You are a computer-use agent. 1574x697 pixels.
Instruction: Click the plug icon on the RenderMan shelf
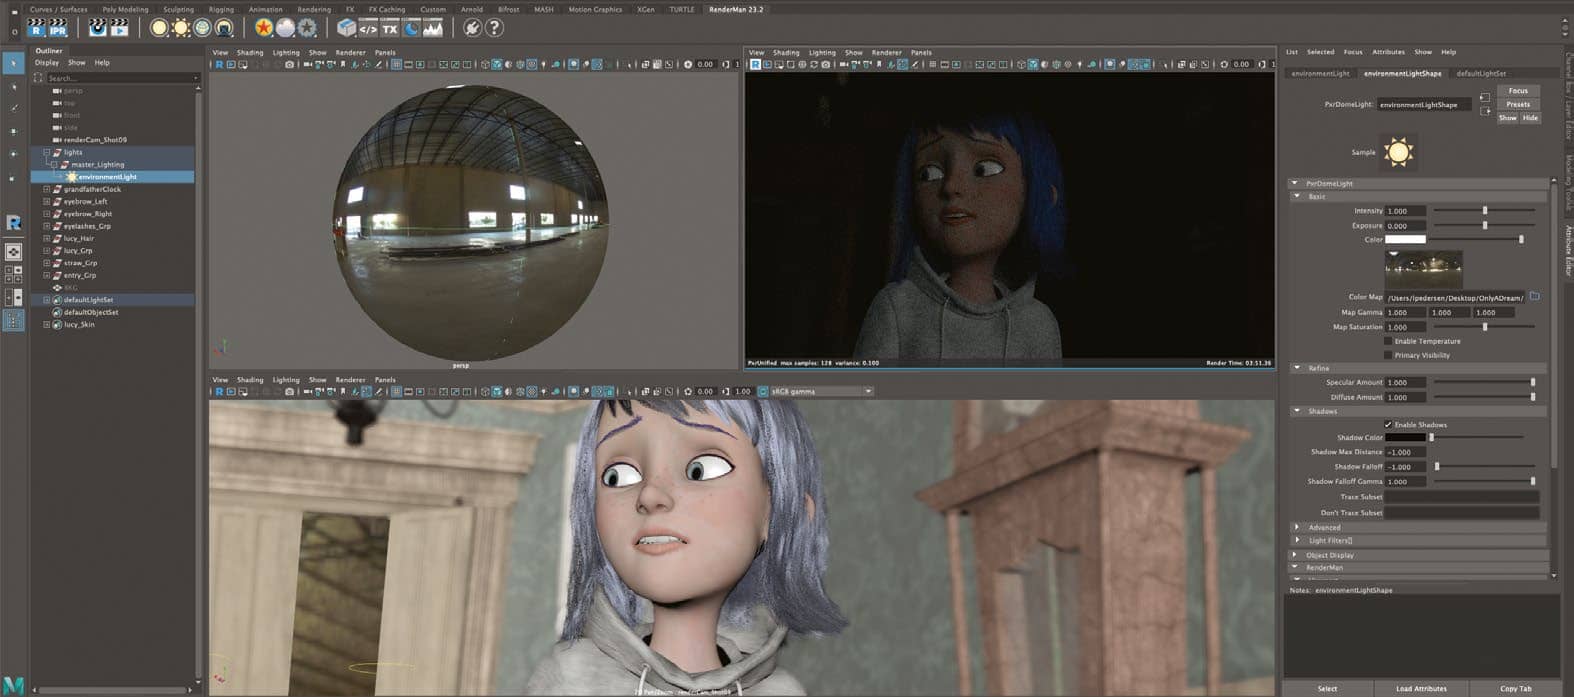472,28
